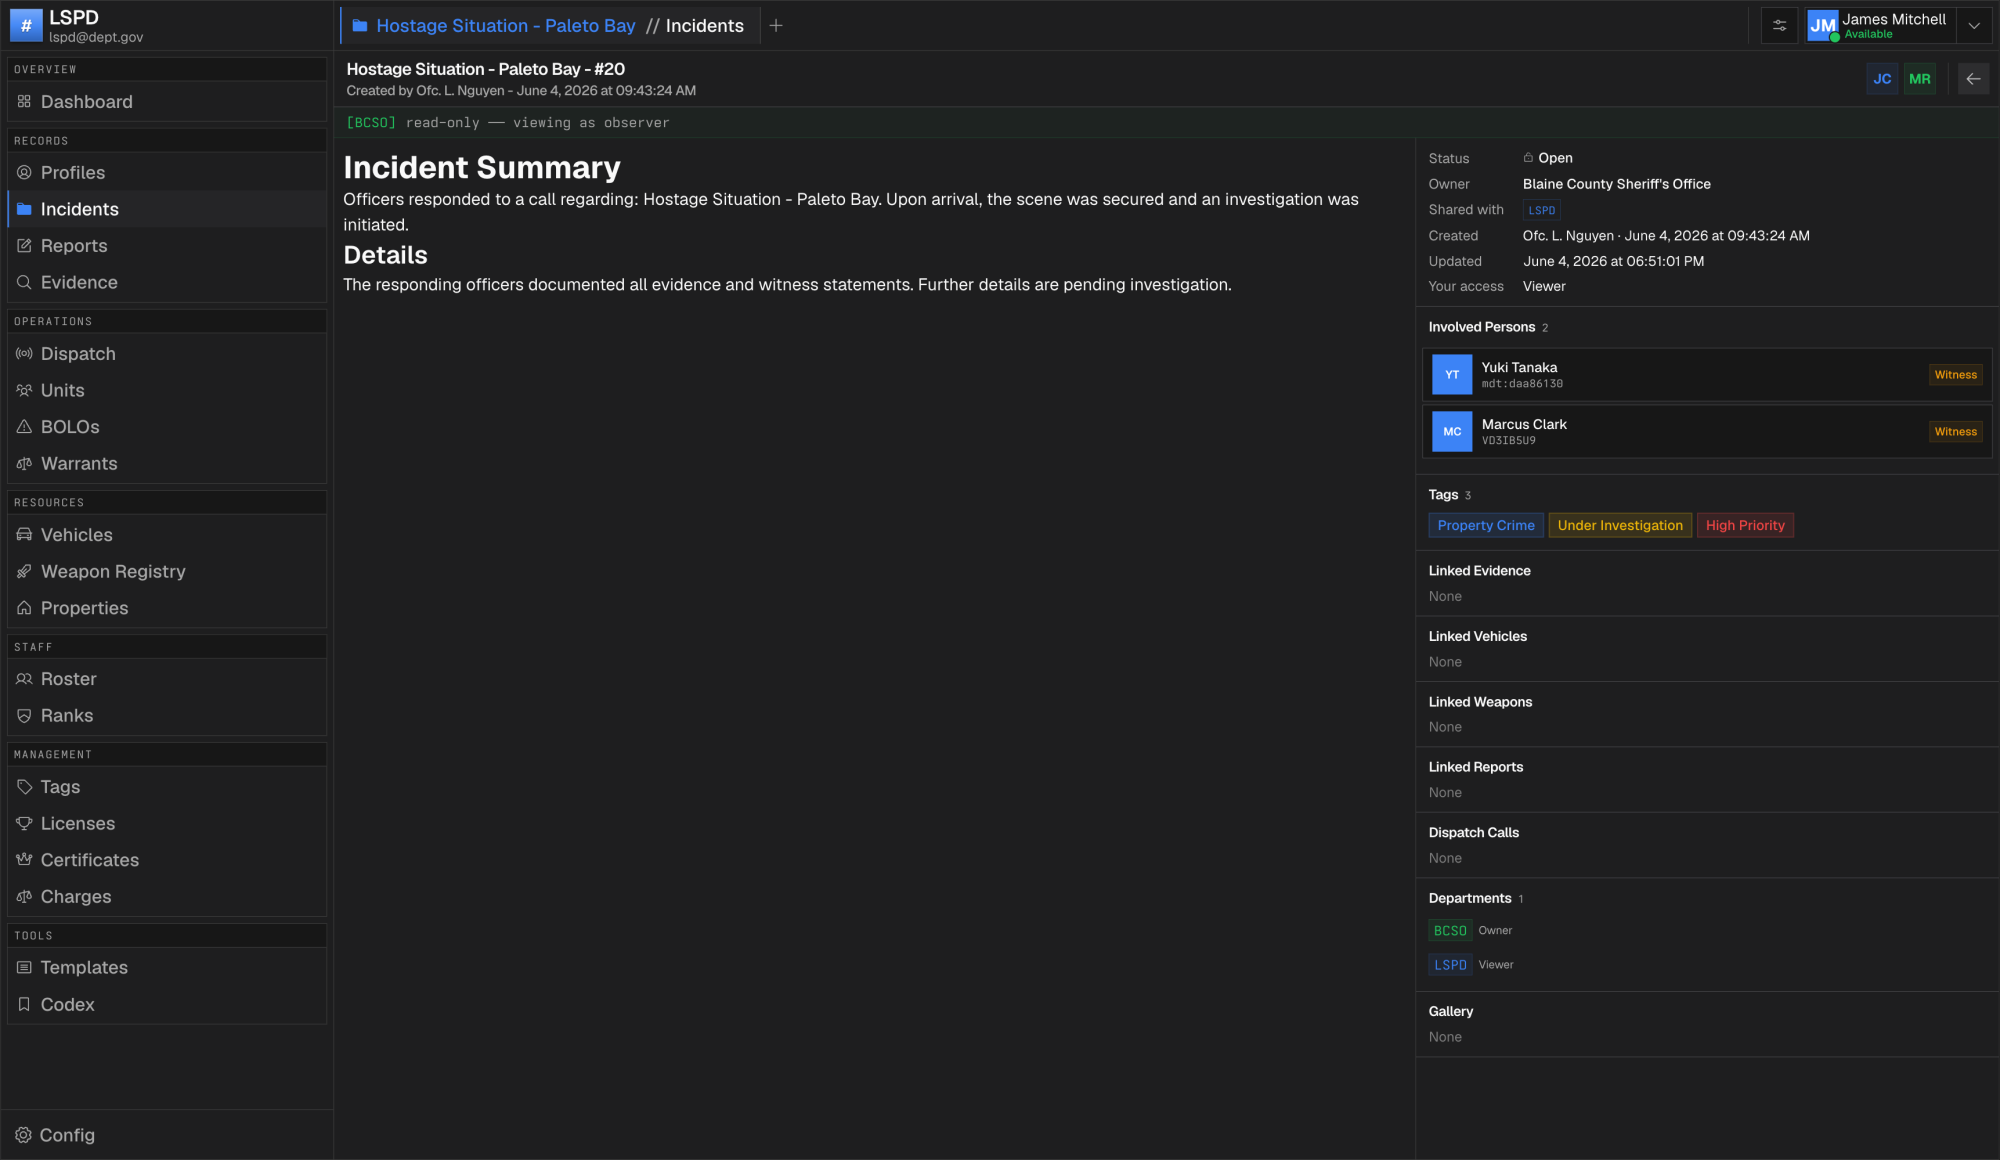Go to Dispatch operations
The height and width of the screenshot is (1160, 2000).
click(x=167, y=354)
